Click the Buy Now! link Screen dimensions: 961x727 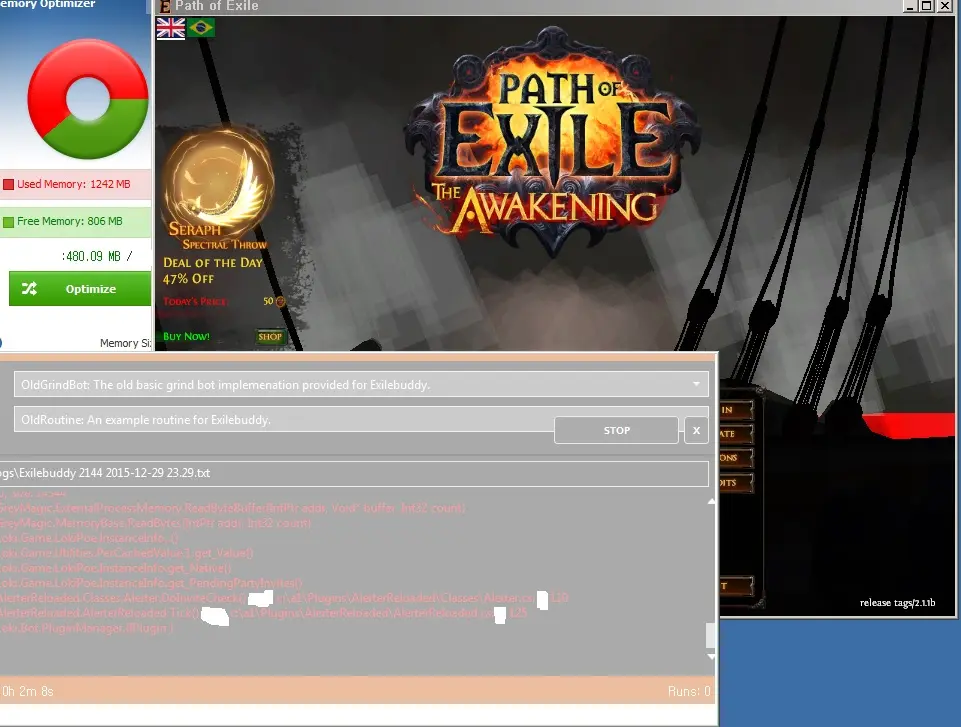(186, 337)
